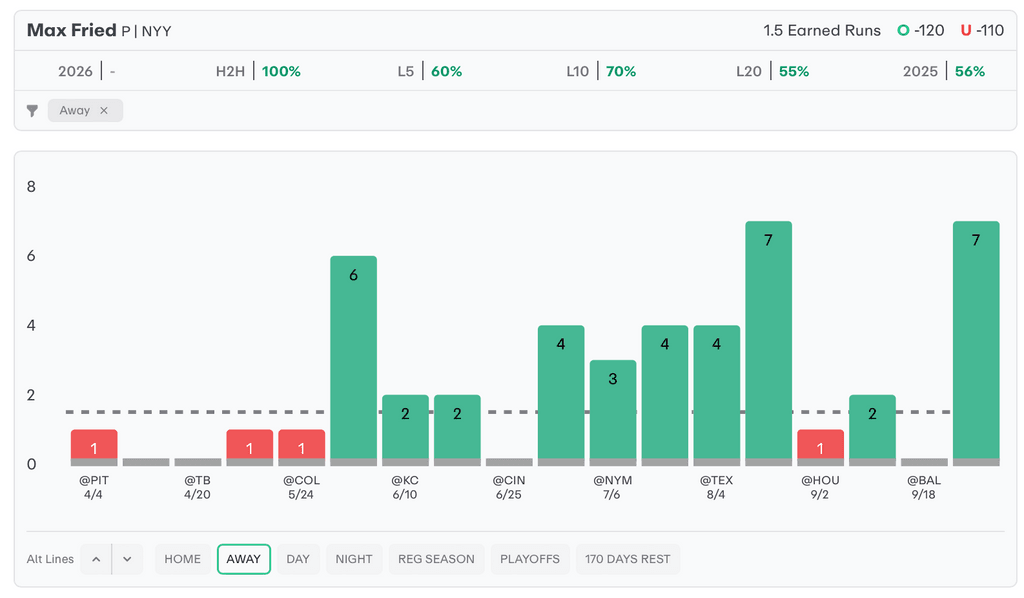This screenshot has width=1024, height=598.
Task: Click the red @HOU 9/2 bar
Action: pyautogui.click(x=820, y=447)
